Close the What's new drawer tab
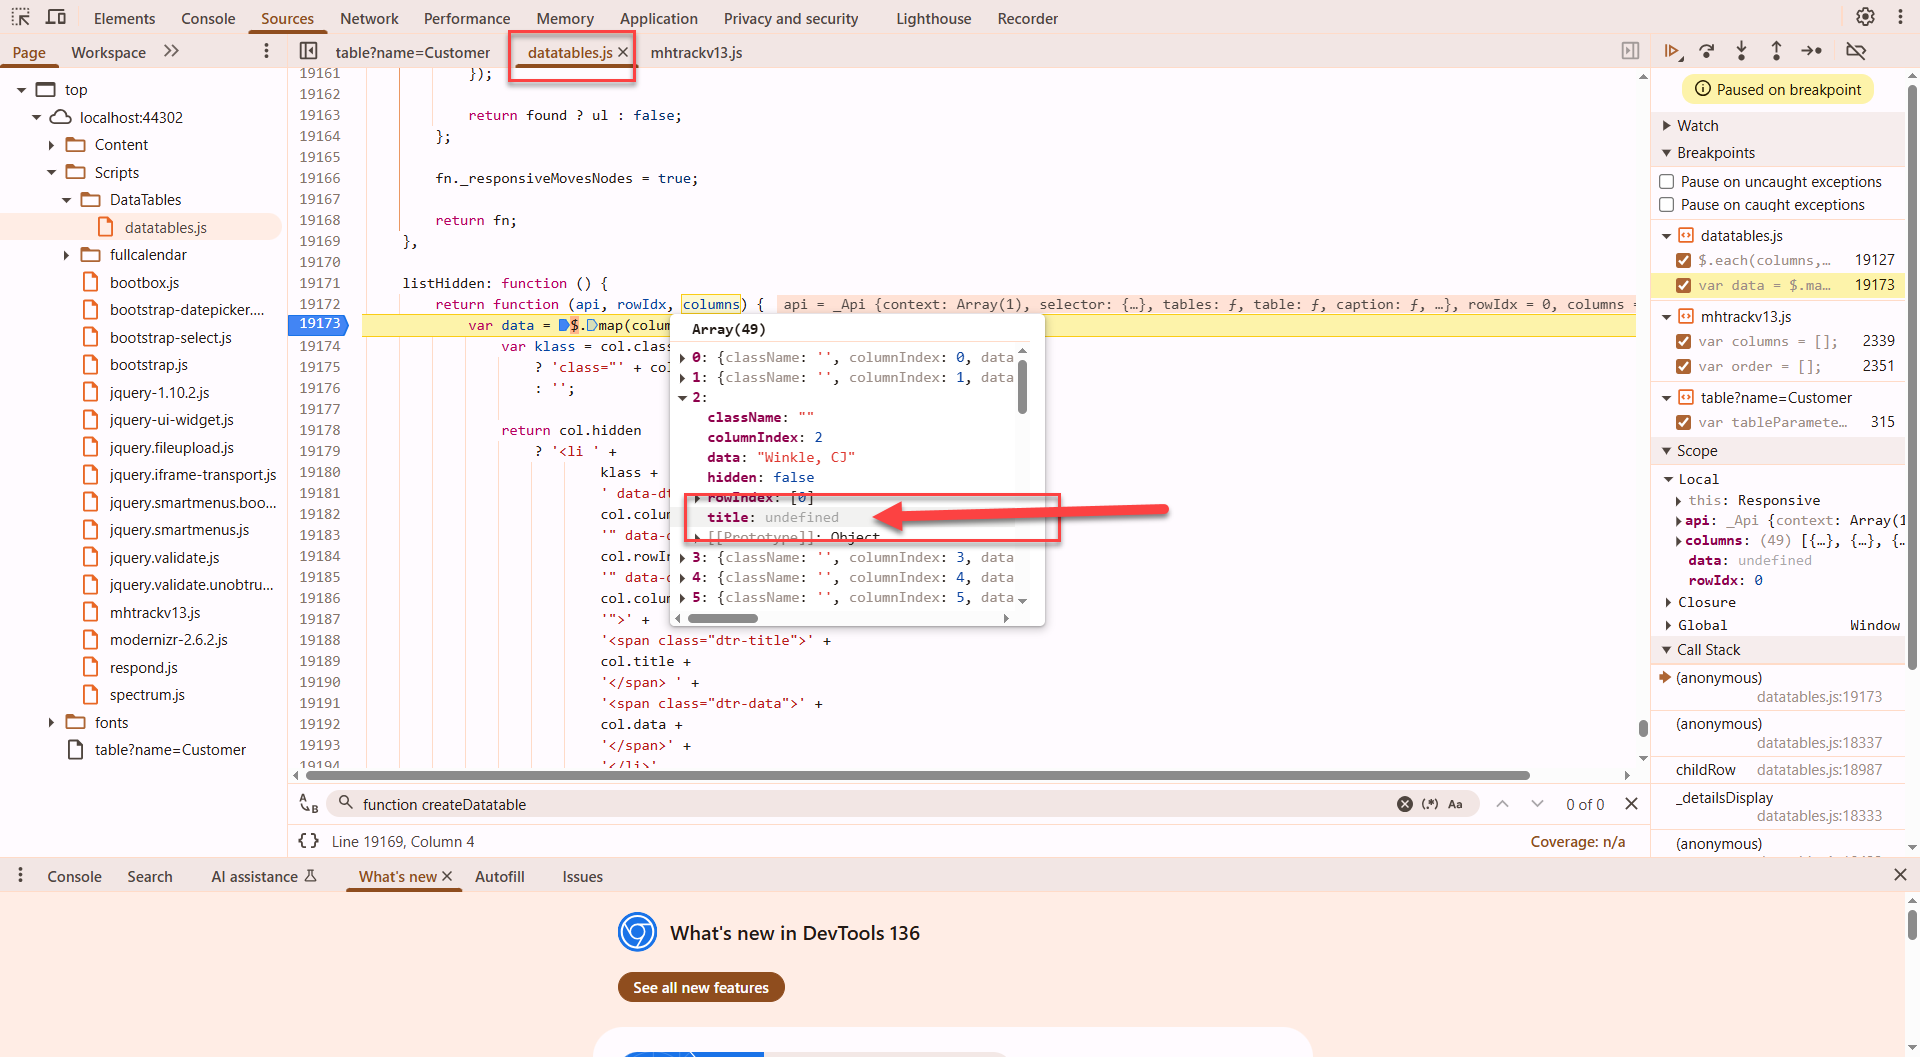The image size is (1920, 1057). [x=447, y=876]
